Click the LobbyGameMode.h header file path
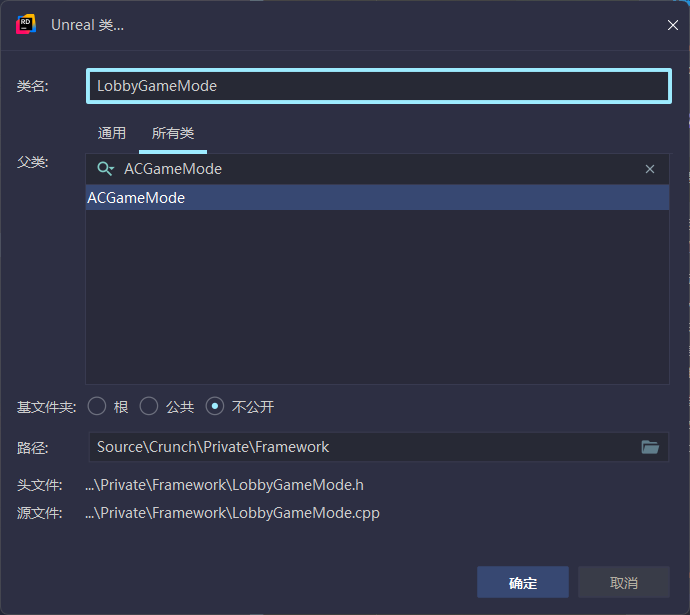The image size is (690, 615). tap(224, 485)
